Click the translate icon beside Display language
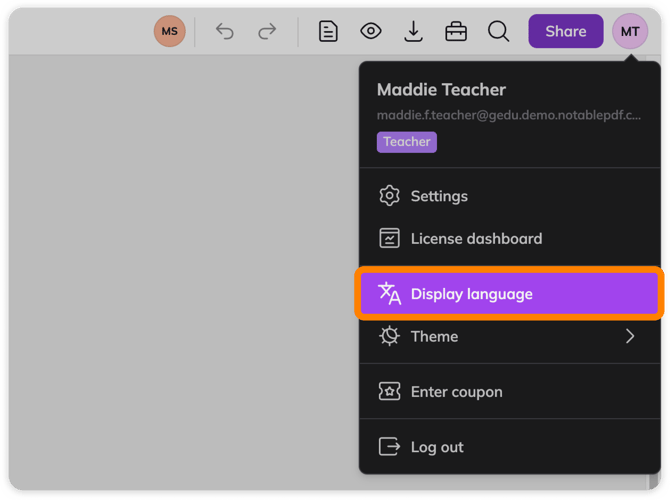The image size is (670, 500). [389, 294]
